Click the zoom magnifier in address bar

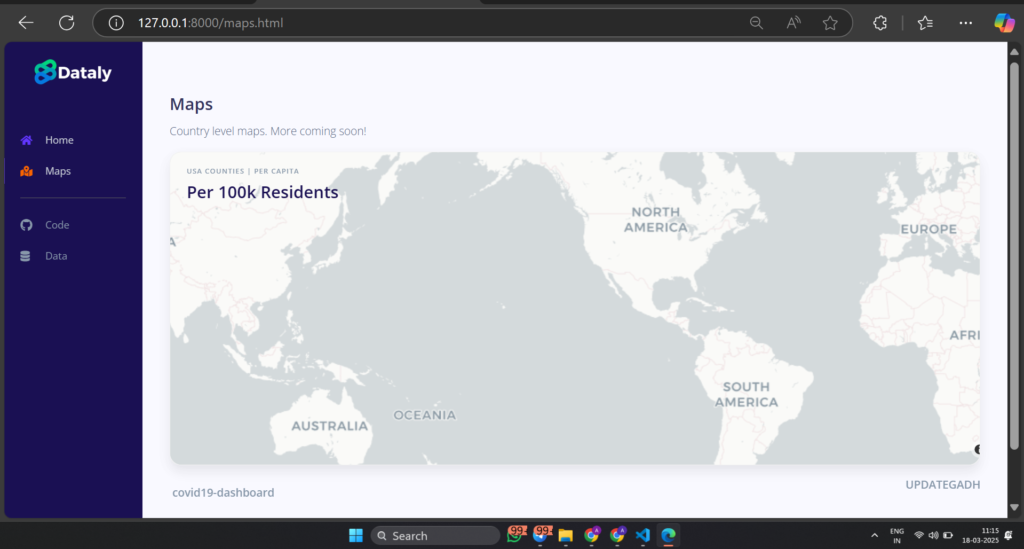[756, 23]
